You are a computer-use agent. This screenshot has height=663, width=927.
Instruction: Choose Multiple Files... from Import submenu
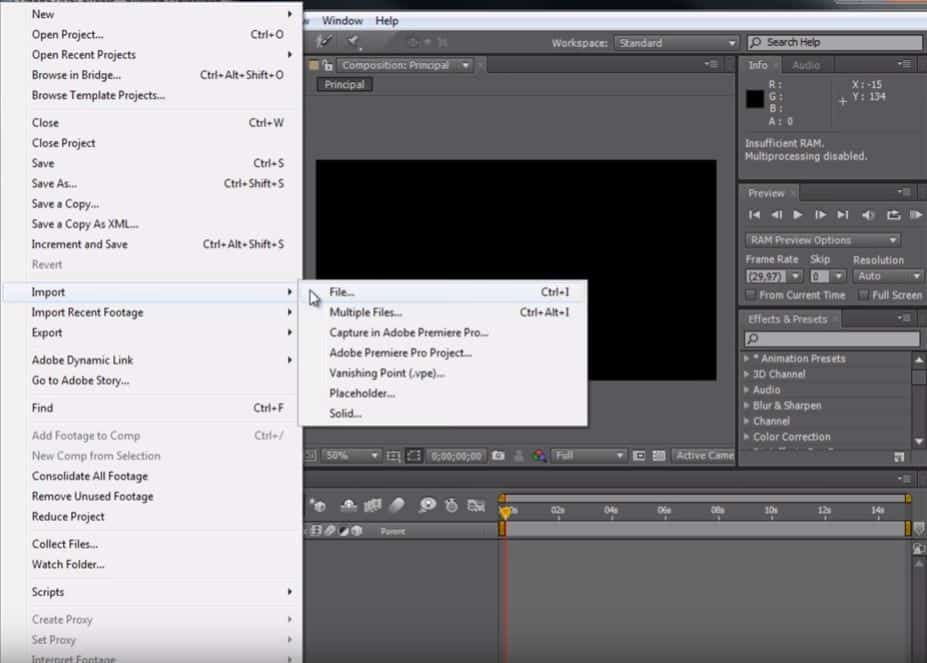click(443, 312)
